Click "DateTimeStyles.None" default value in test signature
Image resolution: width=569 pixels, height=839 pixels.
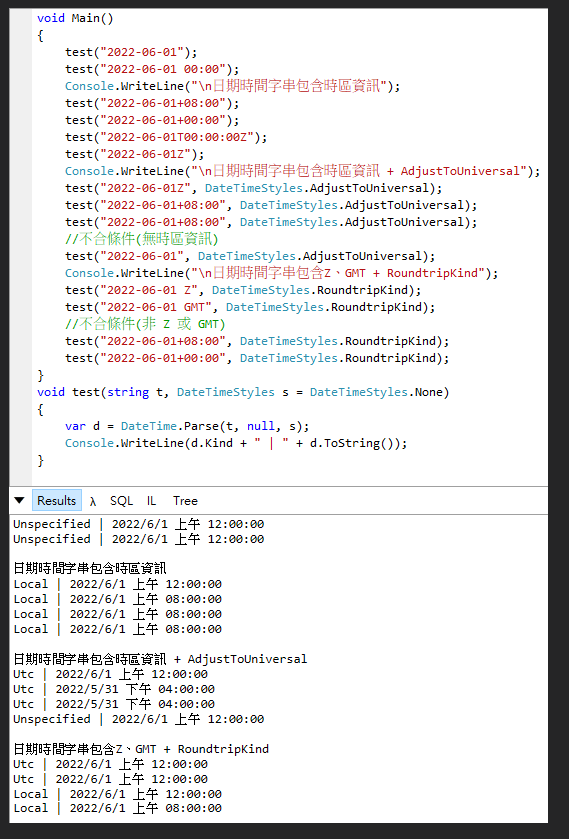[x=376, y=392]
